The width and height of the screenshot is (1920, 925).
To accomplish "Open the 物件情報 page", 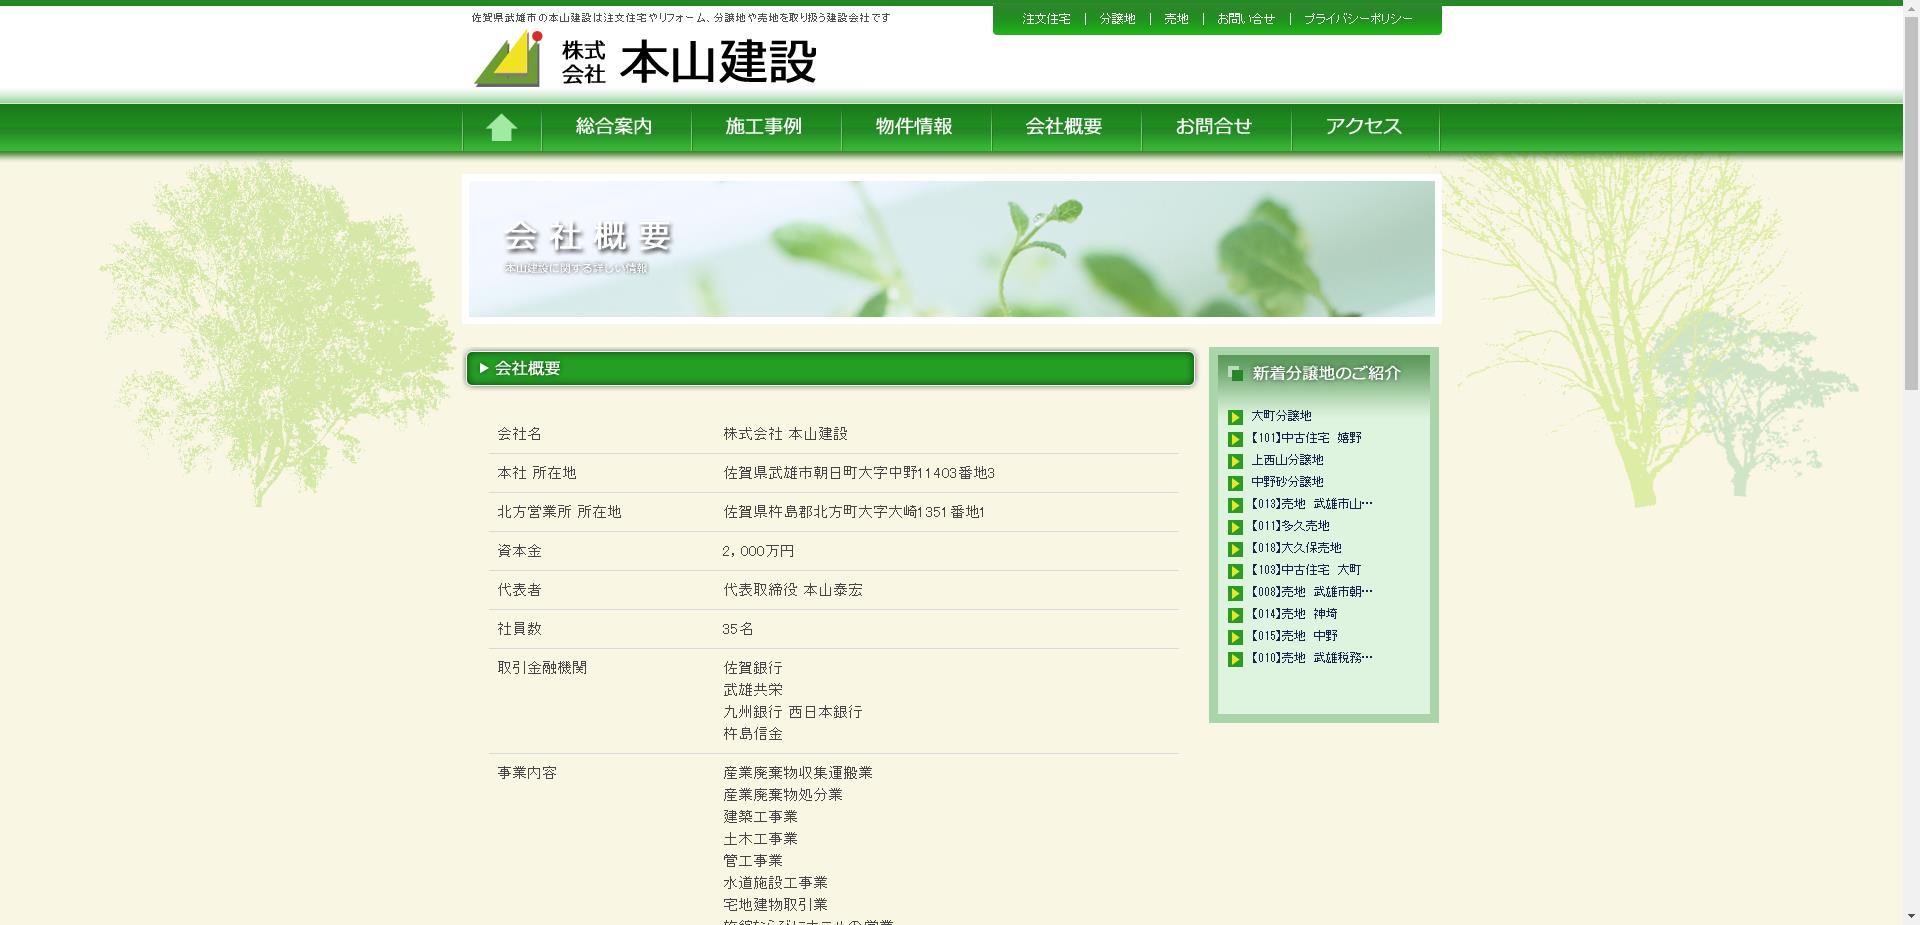I will pos(915,127).
